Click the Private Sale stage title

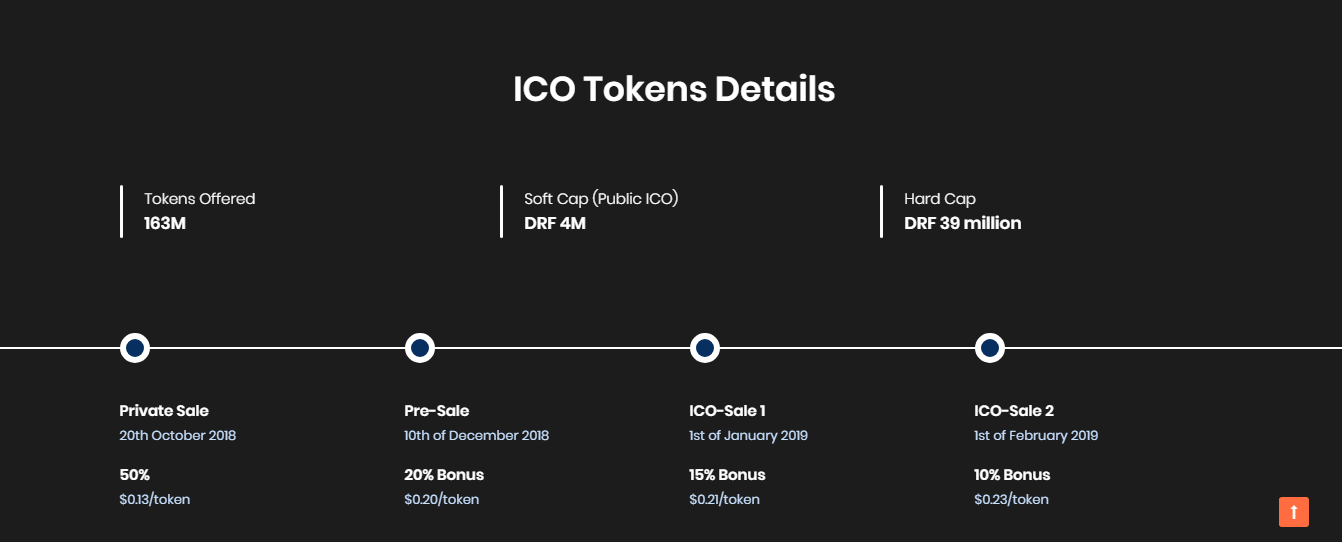[164, 411]
